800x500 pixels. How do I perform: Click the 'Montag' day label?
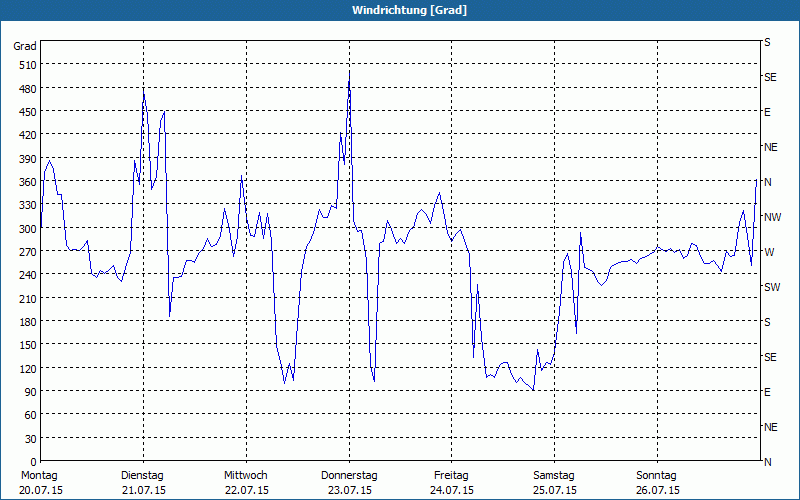39,475
